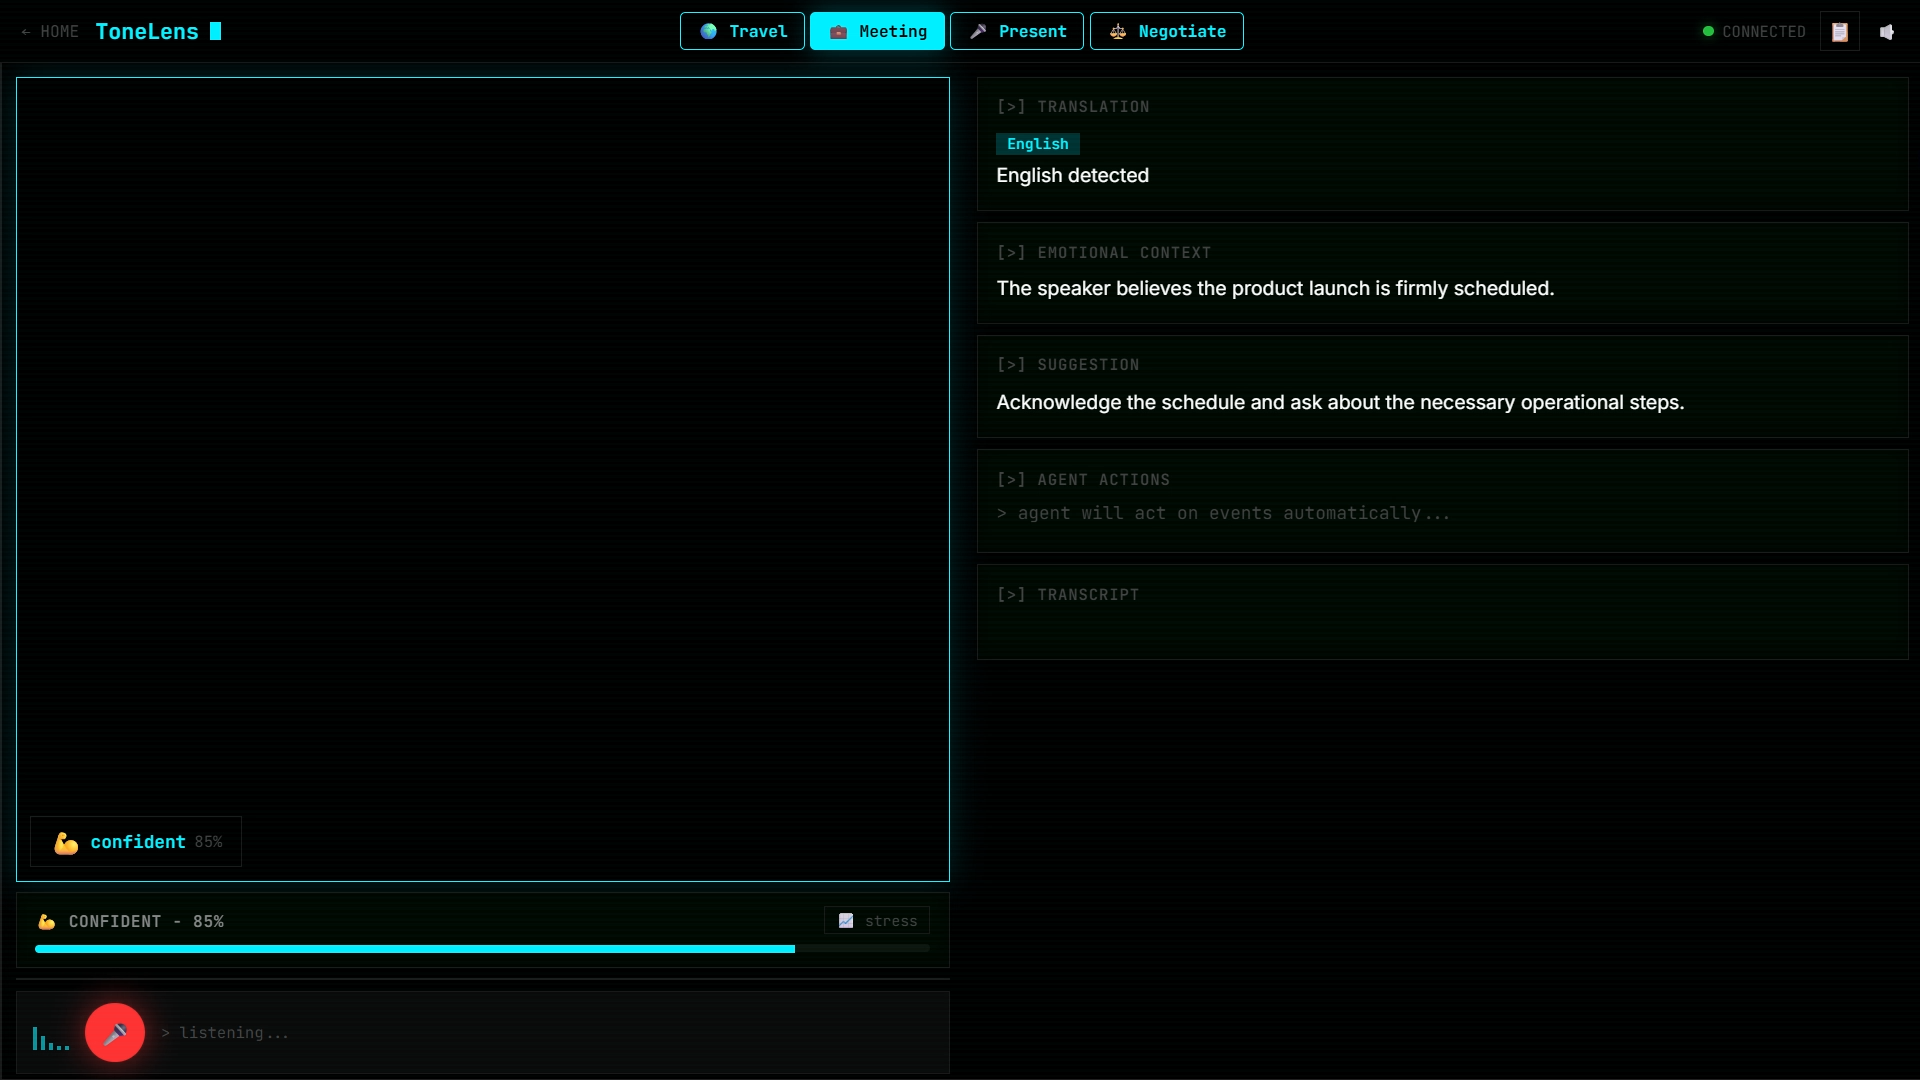Viewport: 1920px width, 1080px height.
Task: Switch to Travel mode
Action: click(x=742, y=32)
